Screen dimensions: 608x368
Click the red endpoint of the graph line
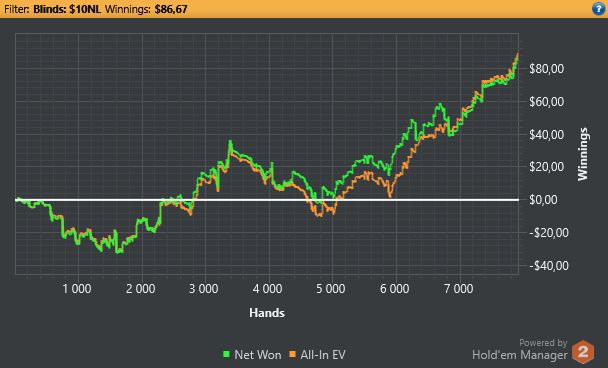[518, 55]
